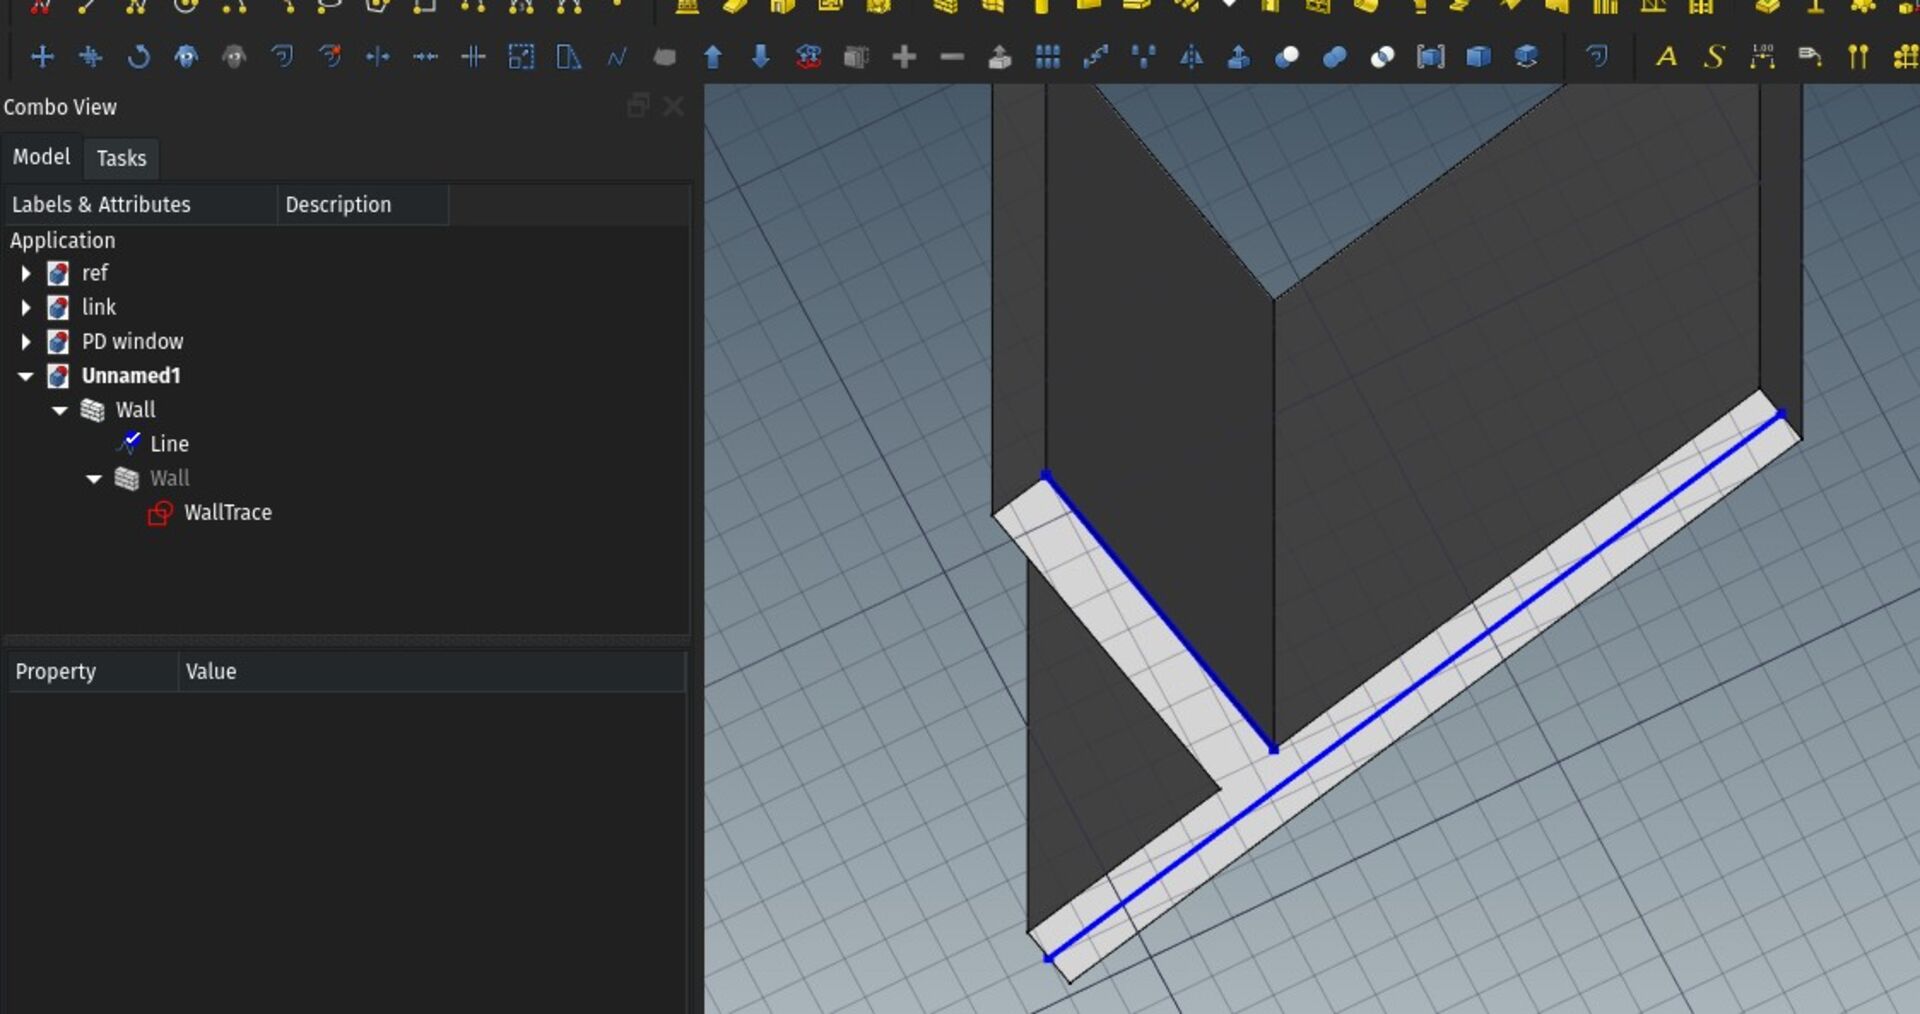Select the Text tool letter A
Viewport: 1920px width, 1014px height.
tap(1666, 57)
